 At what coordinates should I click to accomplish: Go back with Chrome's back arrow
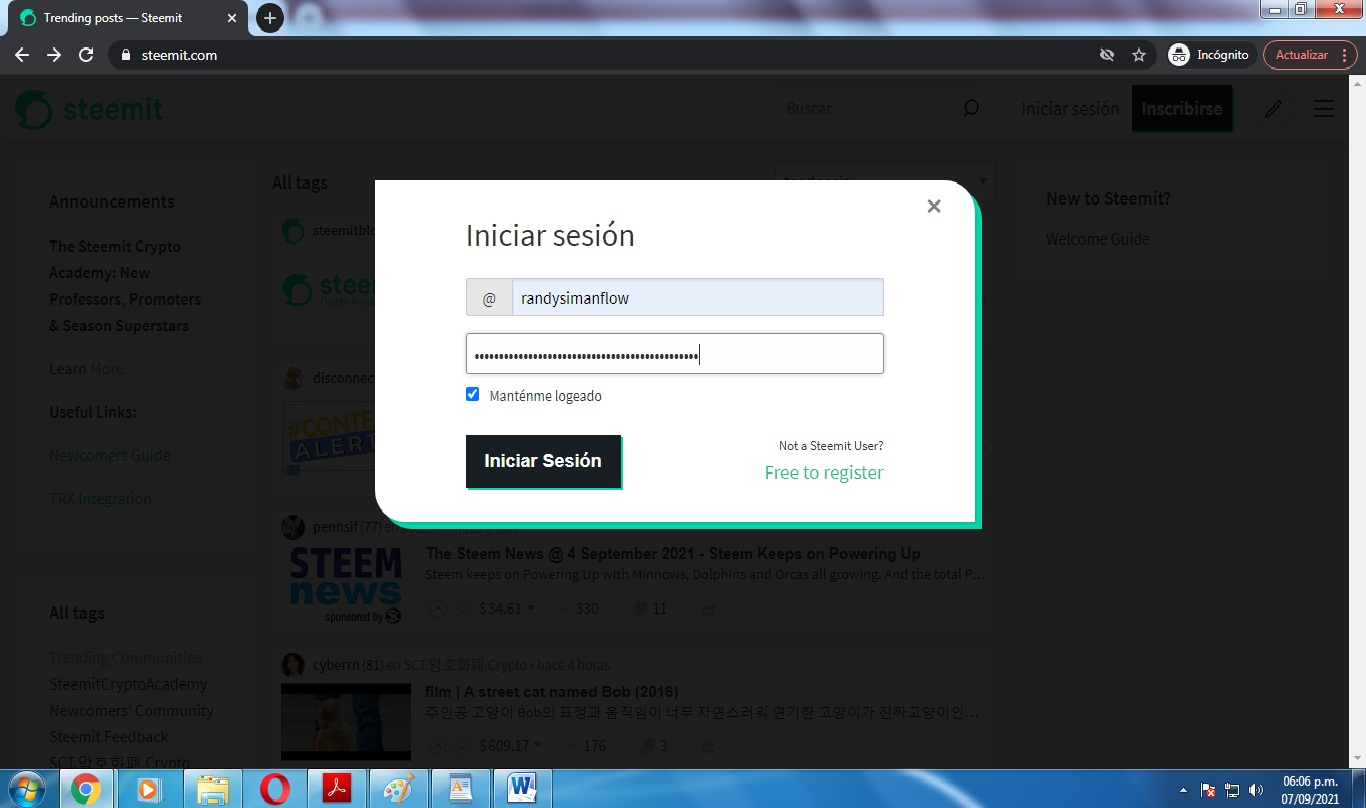point(22,55)
